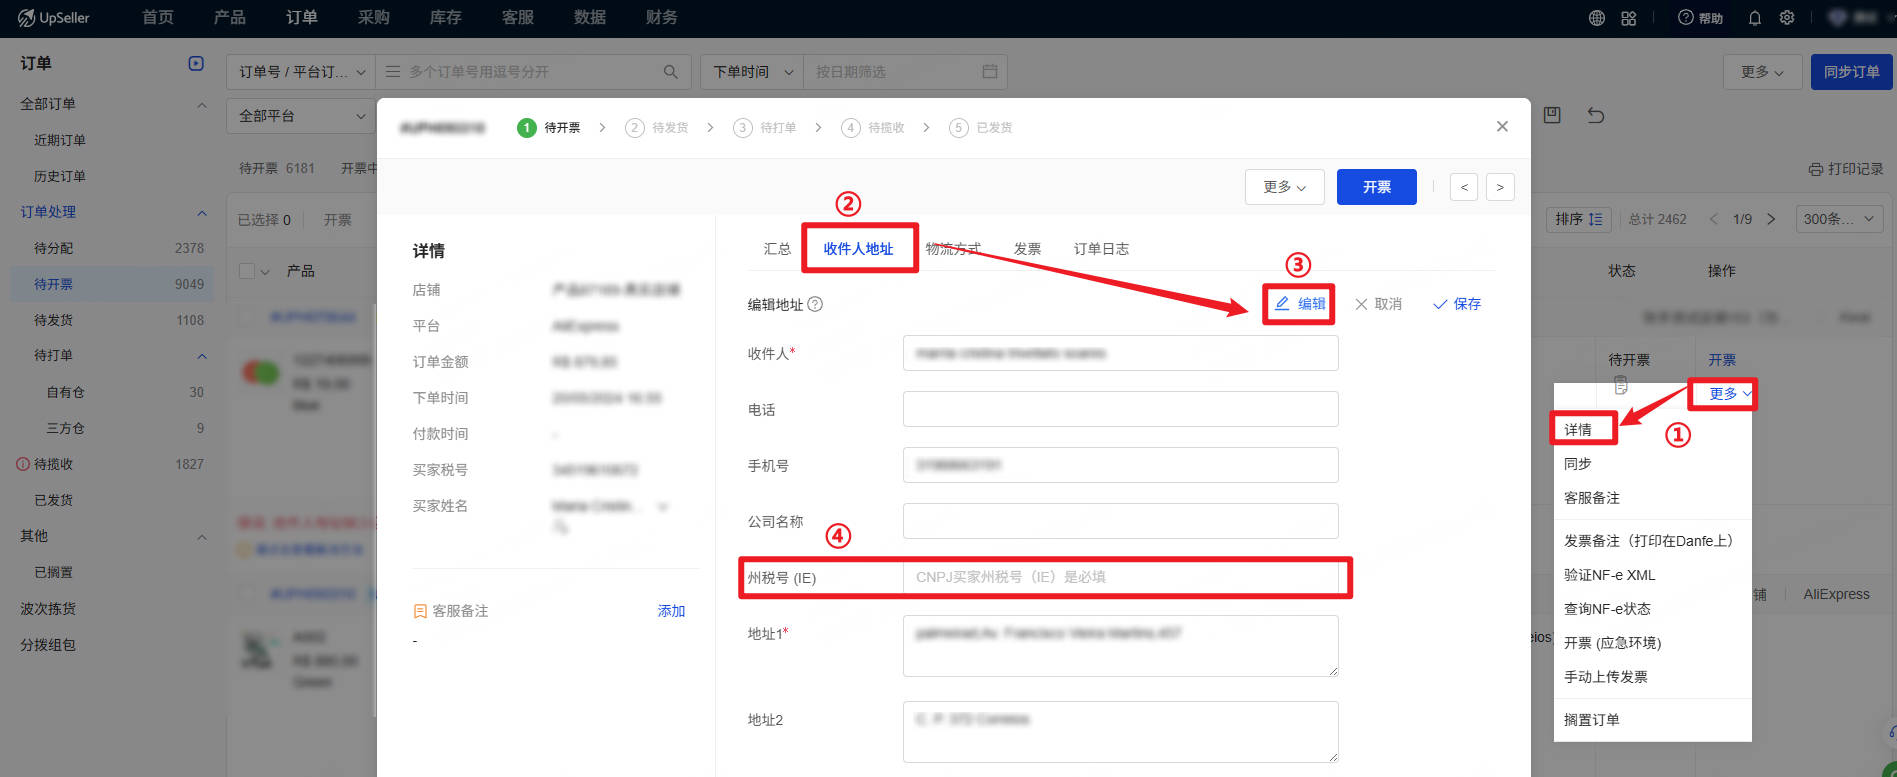The height and width of the screenshot is (777, 1897).
Task: Click the 开票 link in 操作 column
Action: [1722, 360]
